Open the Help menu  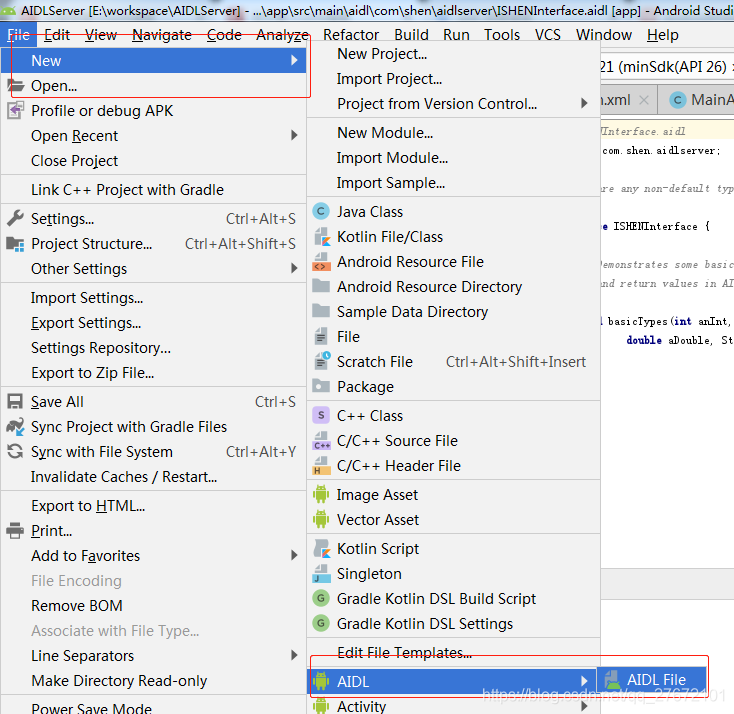click(662, 35)
